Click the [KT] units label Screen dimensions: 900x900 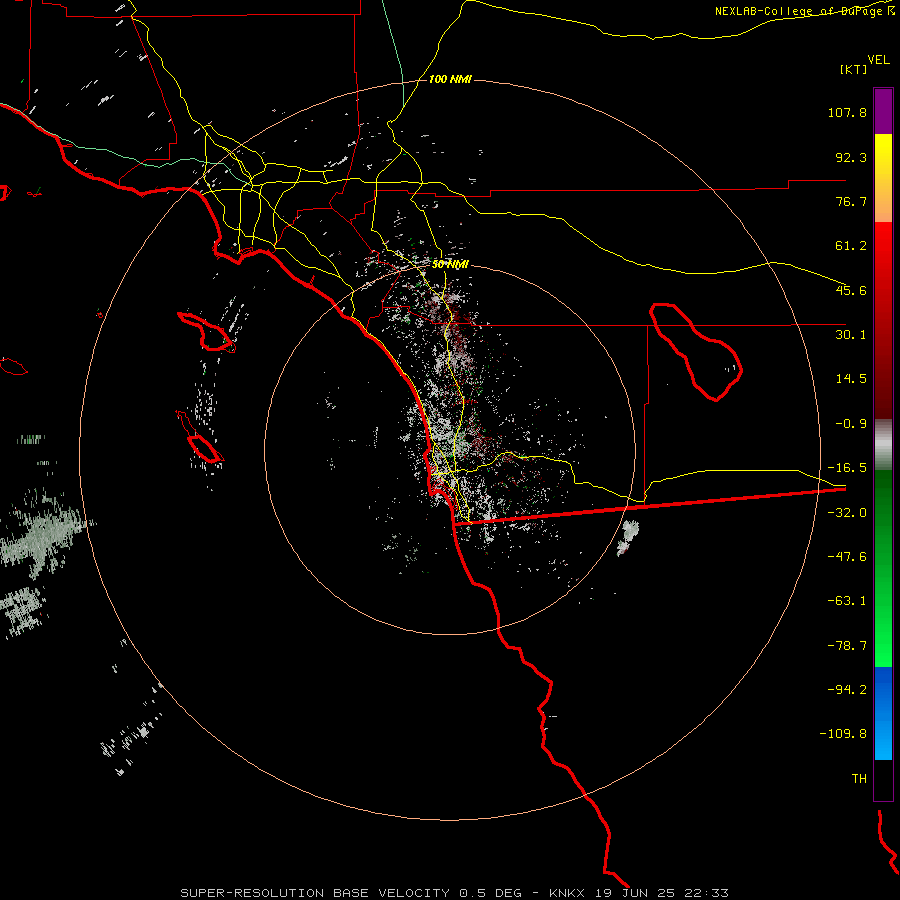[854, 69]
